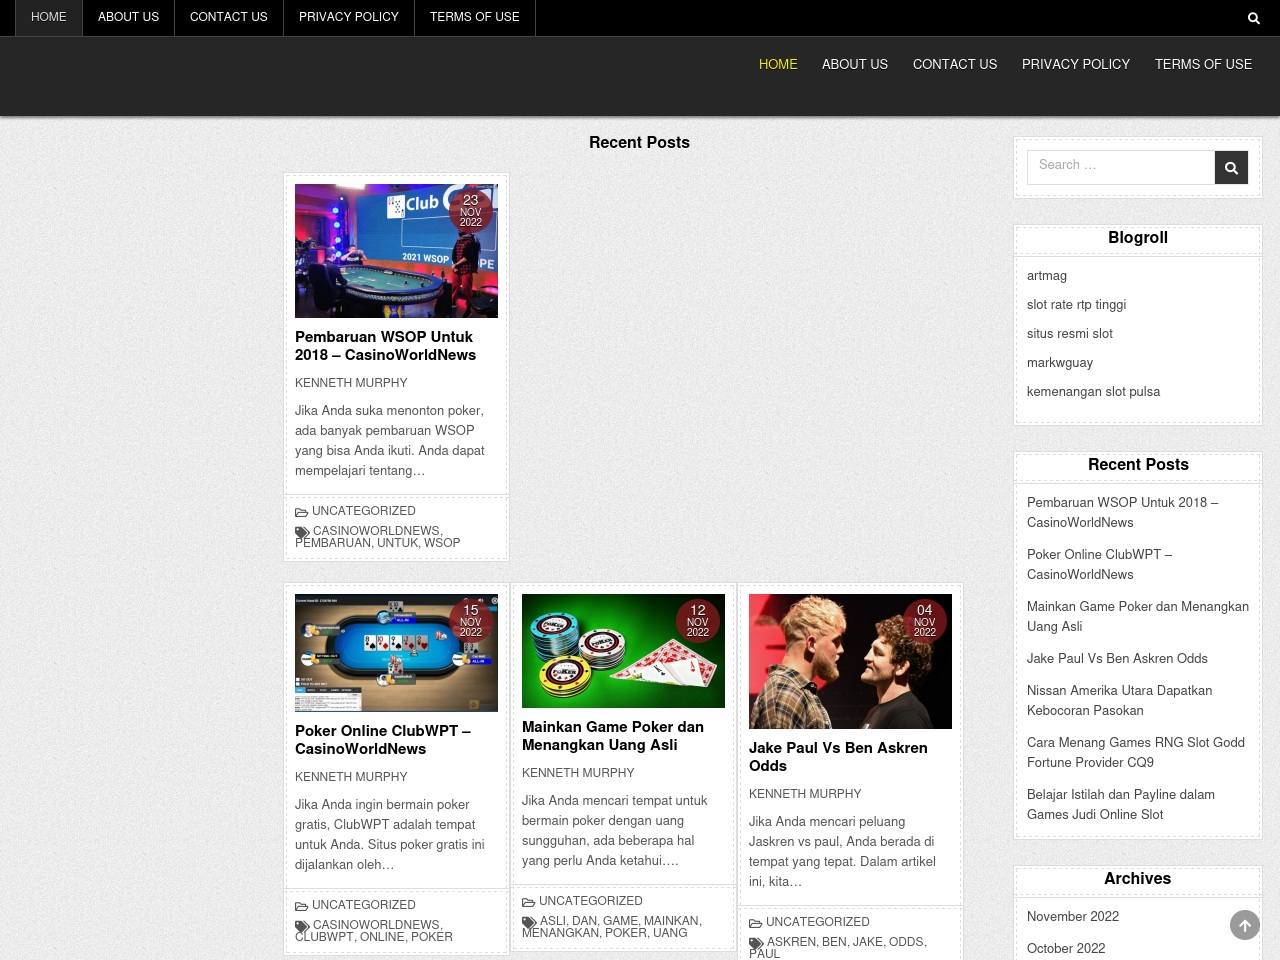
Task: Open the October 2022 archive
Action: tap(1066, 949)
